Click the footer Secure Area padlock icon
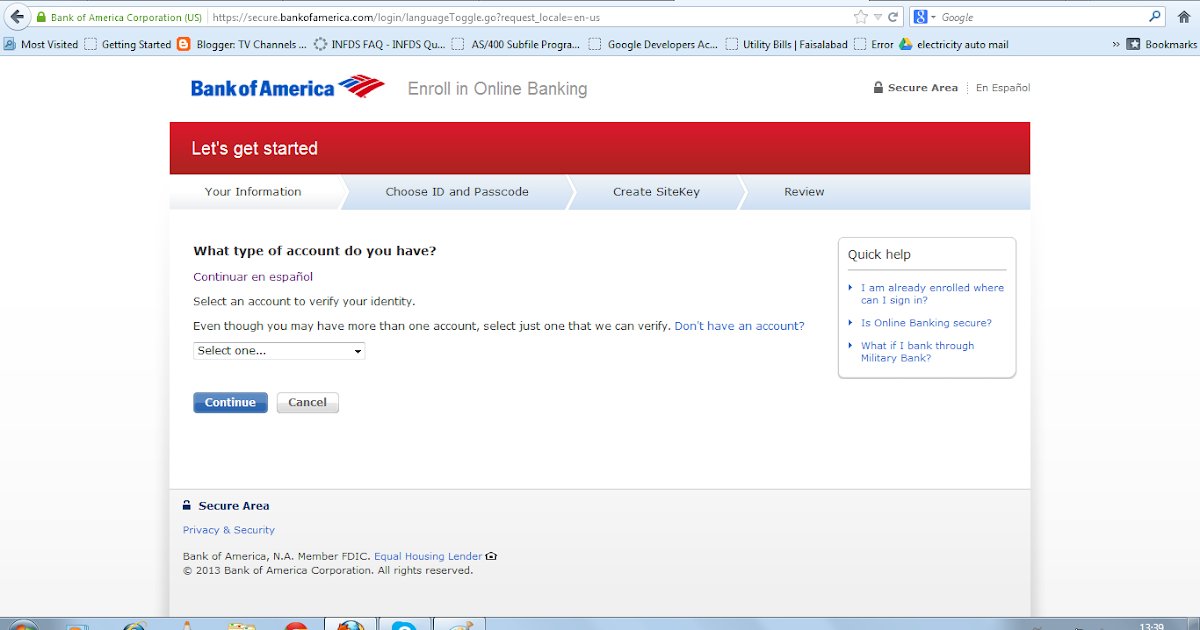 click(187, 506)
